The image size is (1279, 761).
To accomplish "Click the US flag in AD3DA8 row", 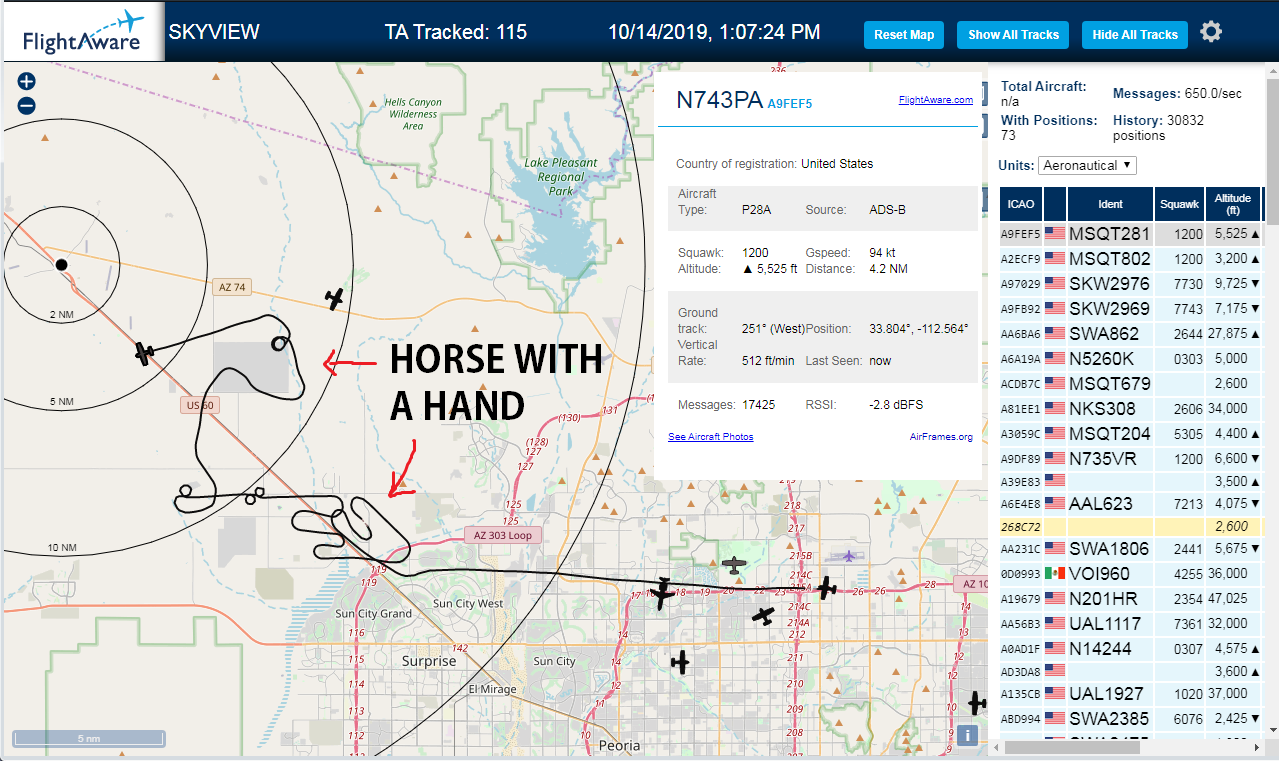I will pos(1055,671).
